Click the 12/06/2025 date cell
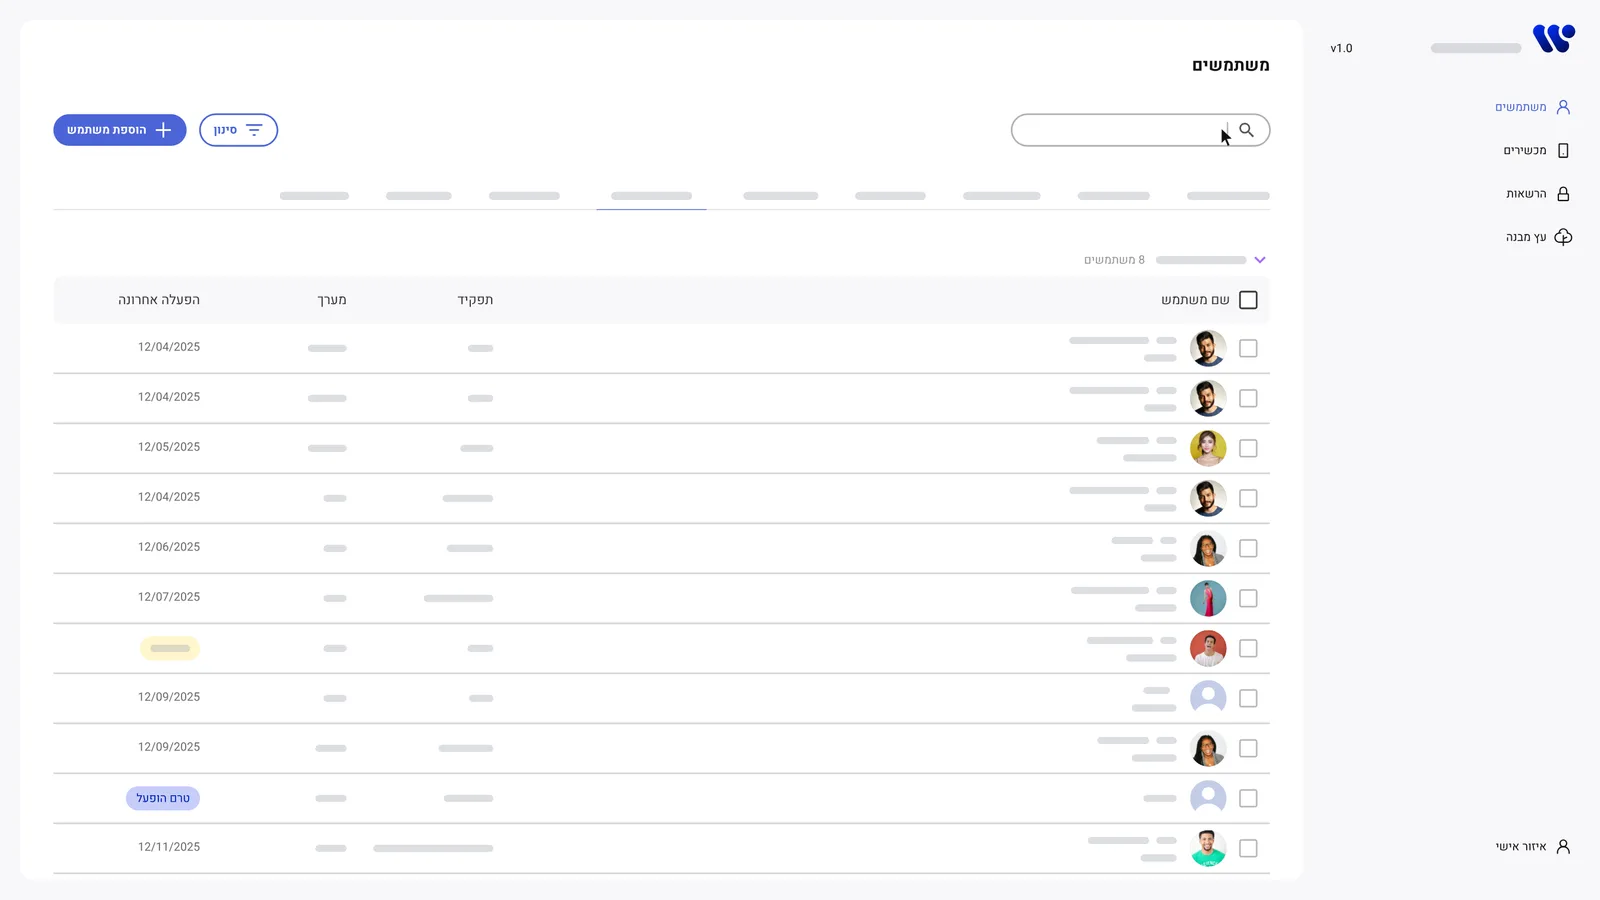Viewport: 1600px width, 900px height. (169, 547)
